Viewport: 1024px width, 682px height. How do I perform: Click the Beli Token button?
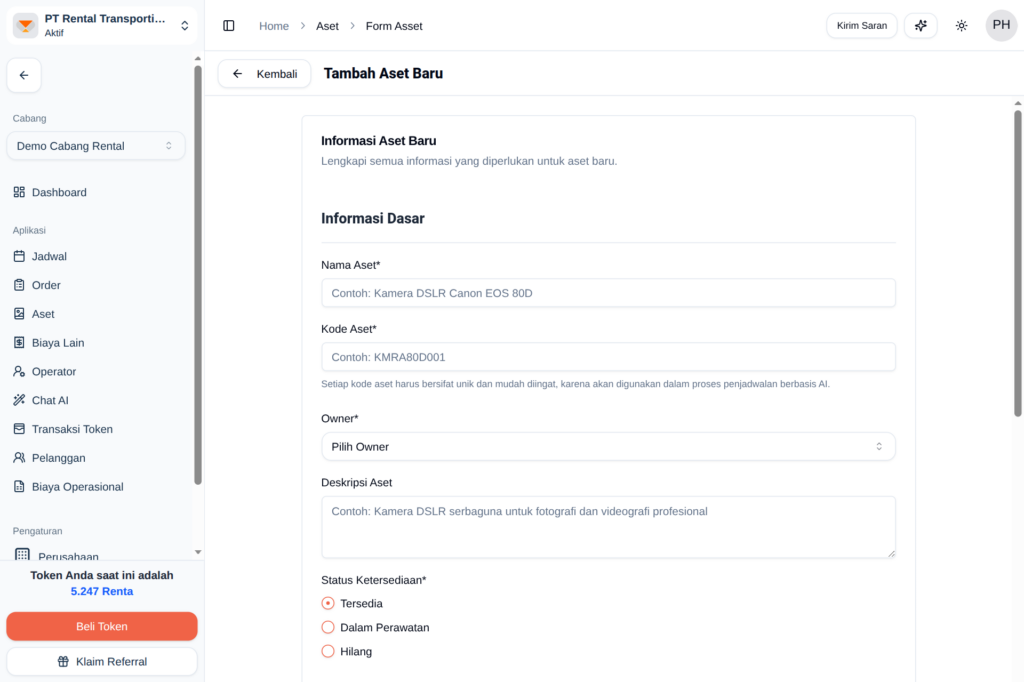102,627
